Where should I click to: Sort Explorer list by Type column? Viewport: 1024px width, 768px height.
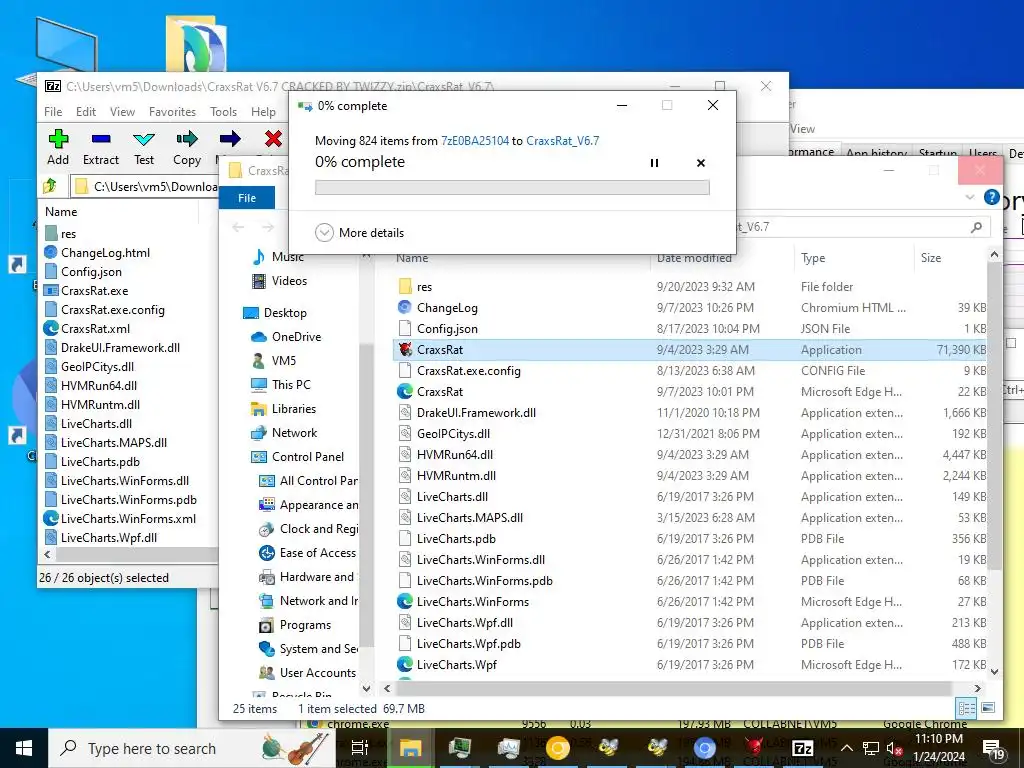[854, 258]
